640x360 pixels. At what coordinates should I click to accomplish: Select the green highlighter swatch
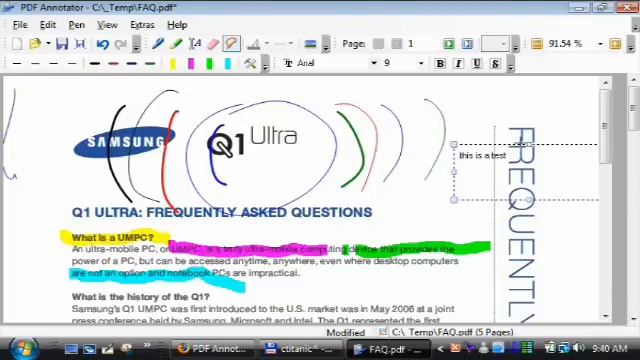[209, 64]
